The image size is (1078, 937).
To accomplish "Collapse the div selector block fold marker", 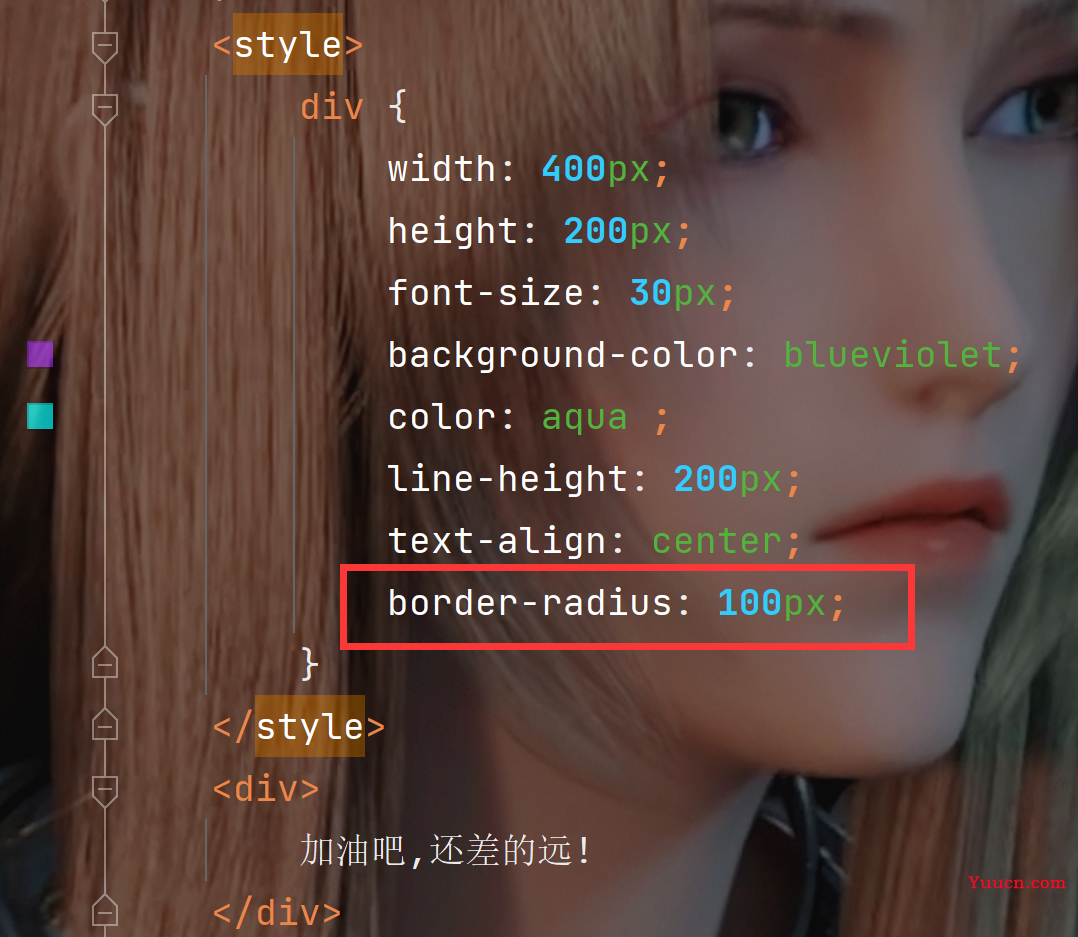I will pyautogui.click(x=104, y=109).
